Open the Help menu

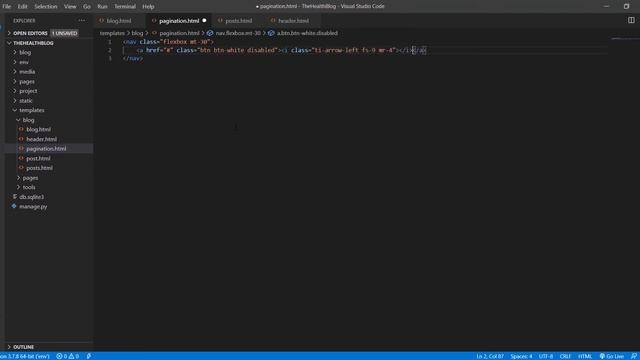[x=148, y=6]
